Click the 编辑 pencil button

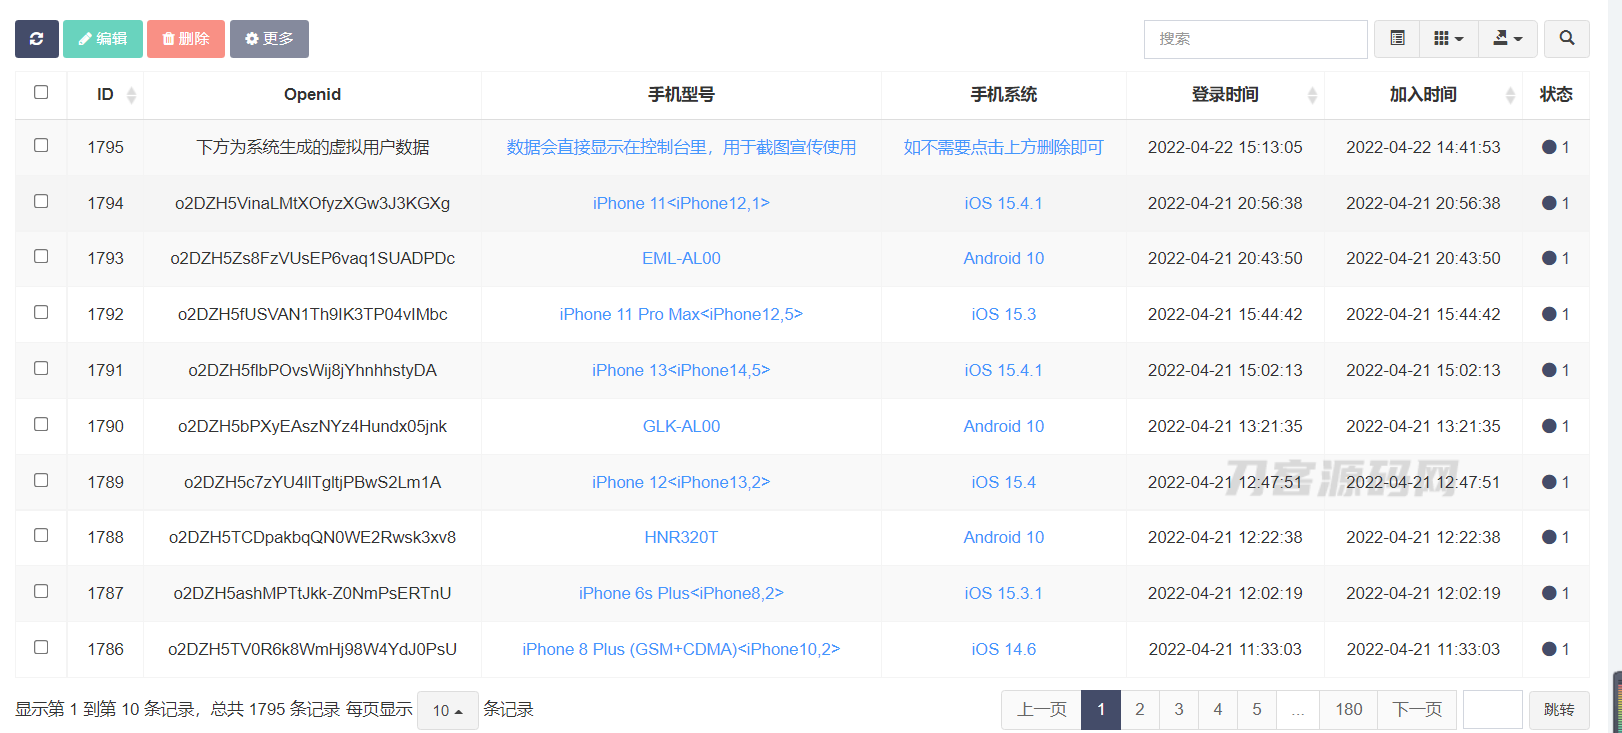(x=103, y=39)
